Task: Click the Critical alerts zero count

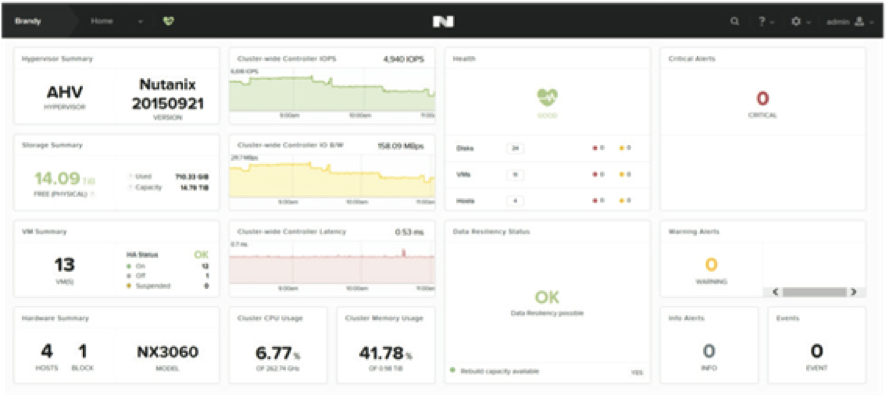Action: pos(763,99)
